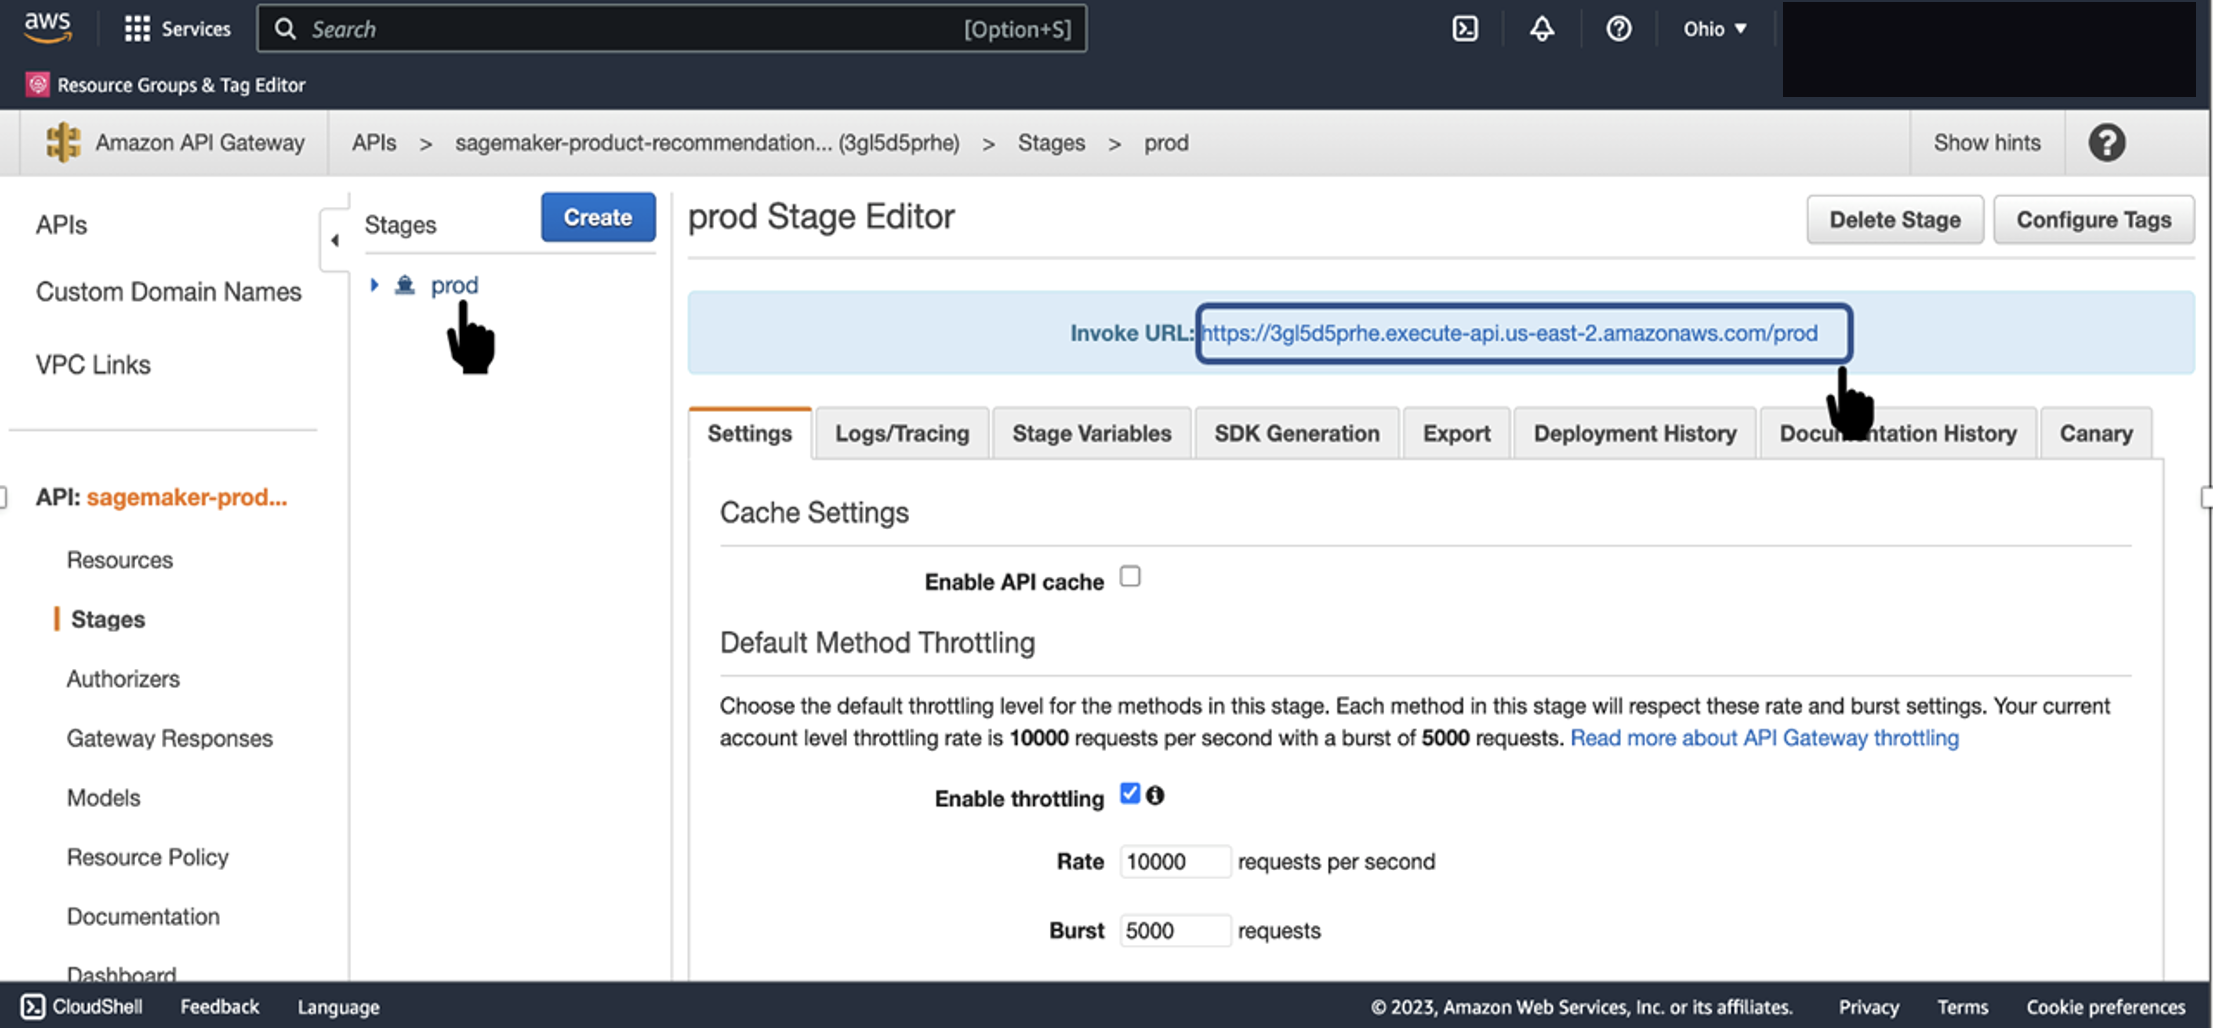Click the AWS logo home icon
The image size is (2214, 1028).
tap(47, 28)
